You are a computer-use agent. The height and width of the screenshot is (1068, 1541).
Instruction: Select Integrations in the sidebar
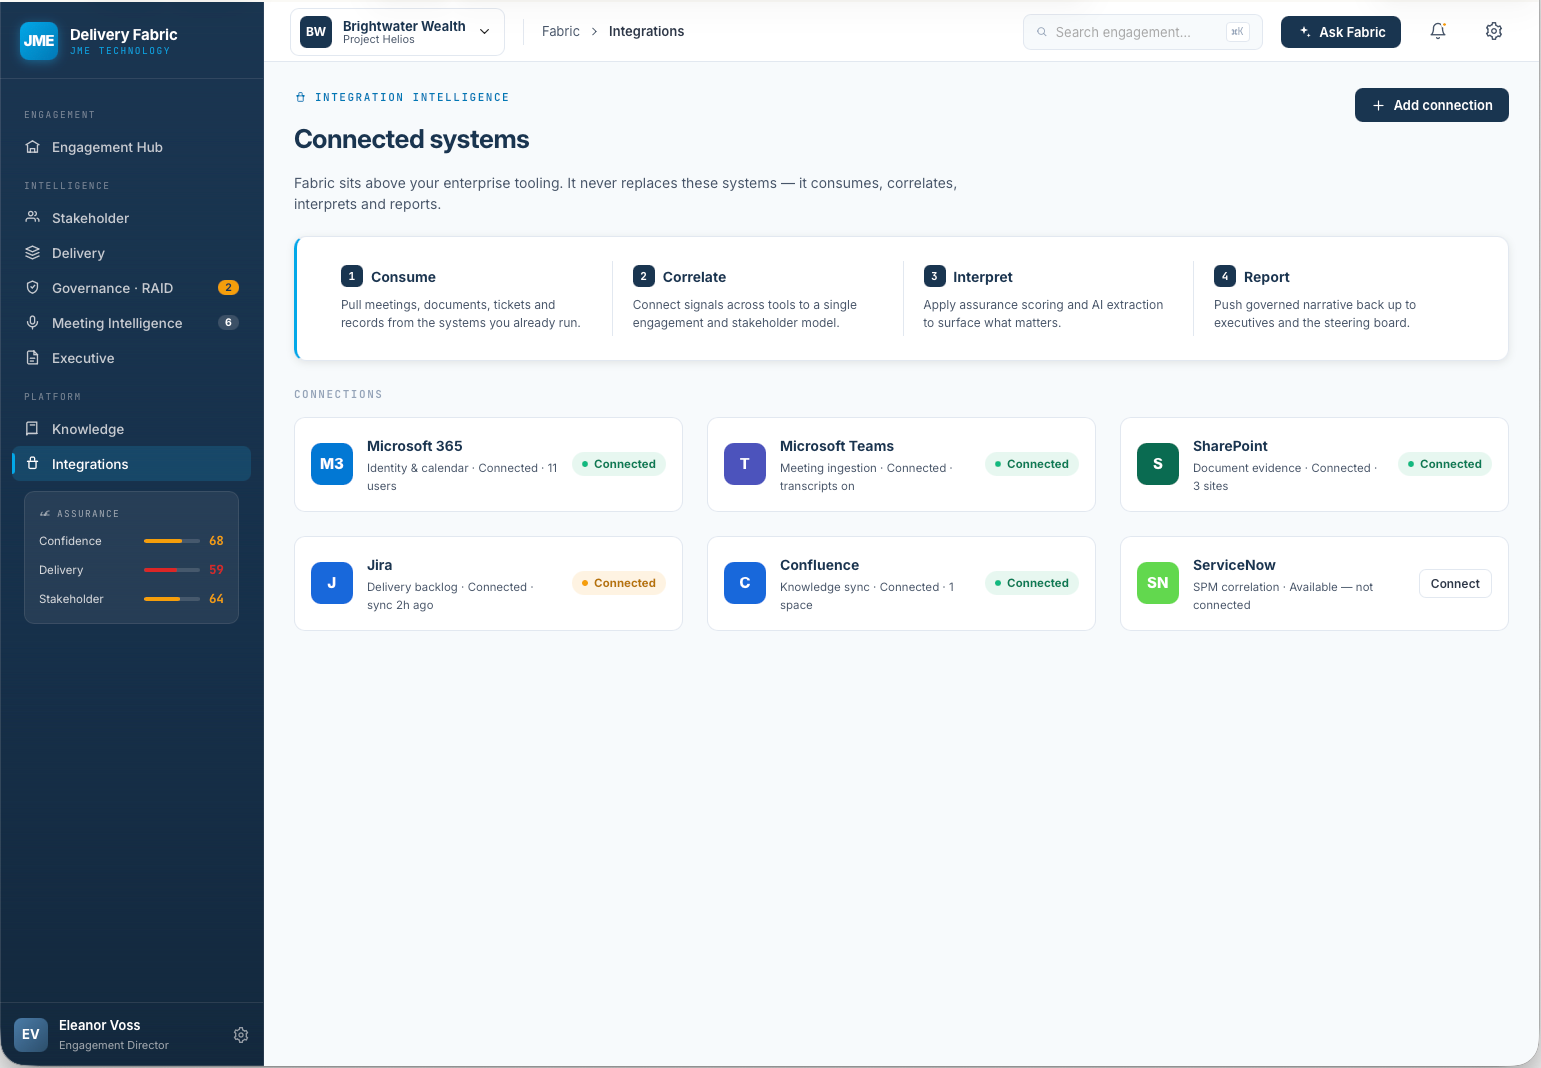(x=132, y=464)
